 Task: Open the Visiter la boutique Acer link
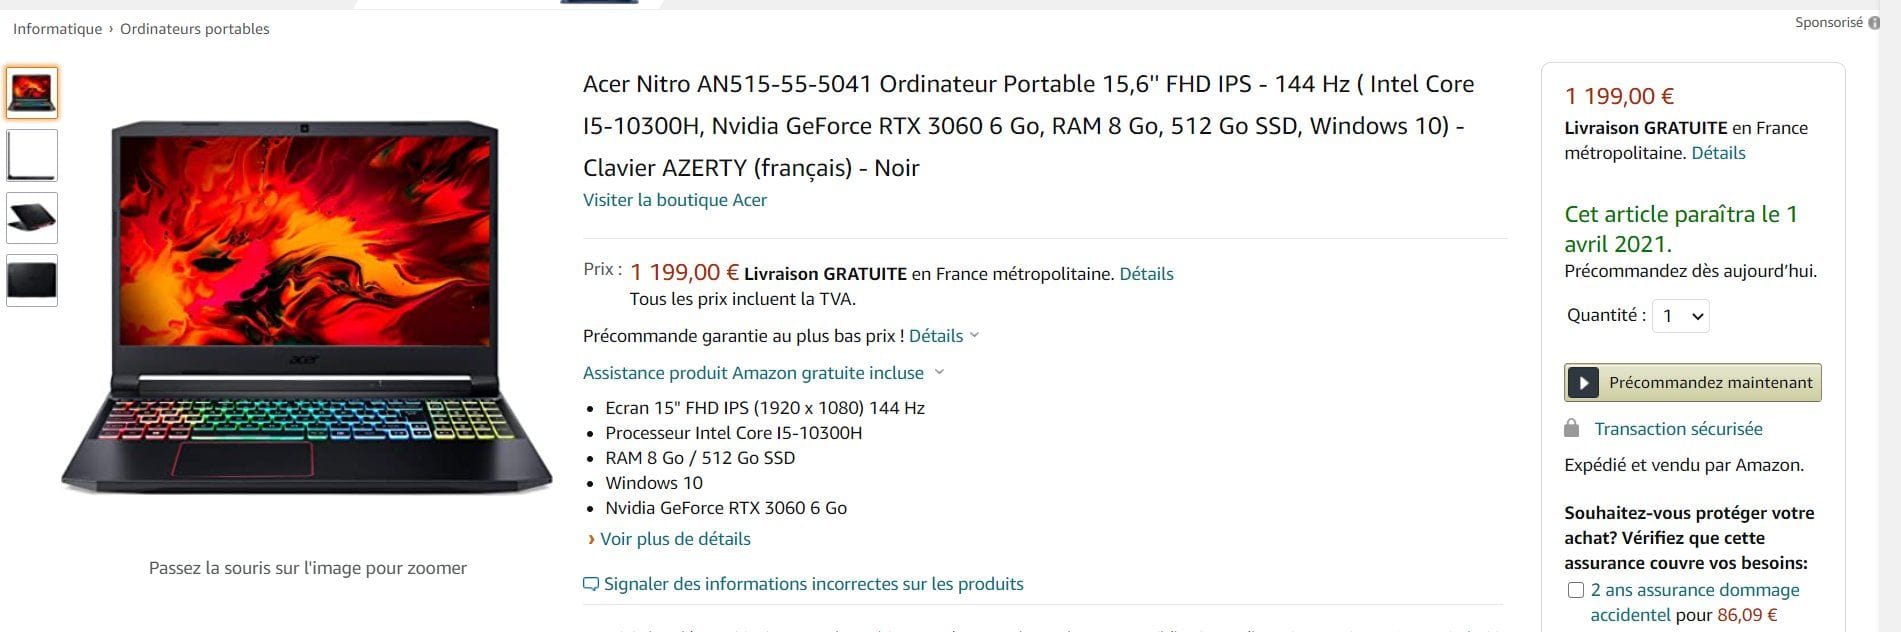(x=675, y=200)
